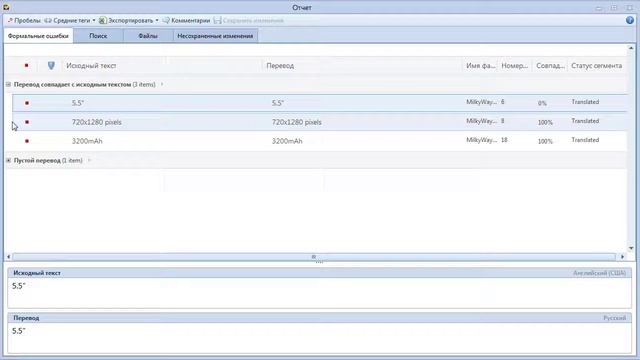Screen dimensions: 640x360
Task: Click the vertical scrollbar up arrow
Action: tap(631, 48)
